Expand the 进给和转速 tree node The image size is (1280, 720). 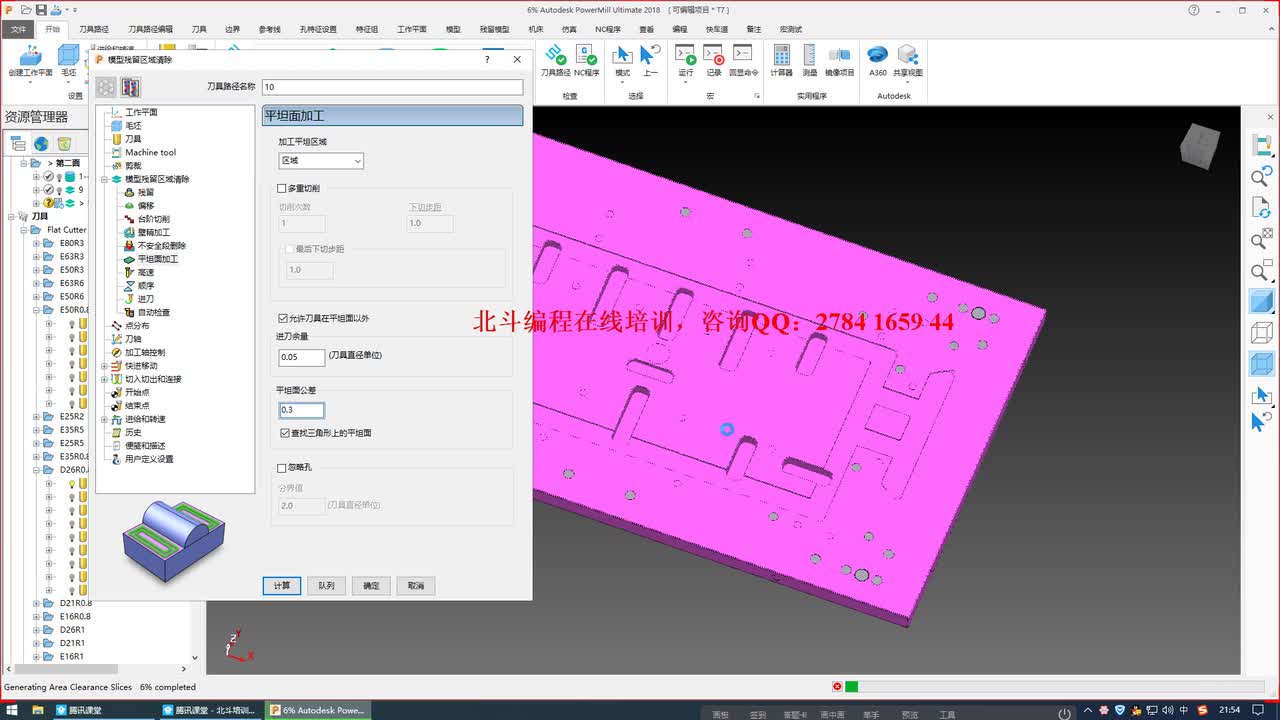coord(104,419)
